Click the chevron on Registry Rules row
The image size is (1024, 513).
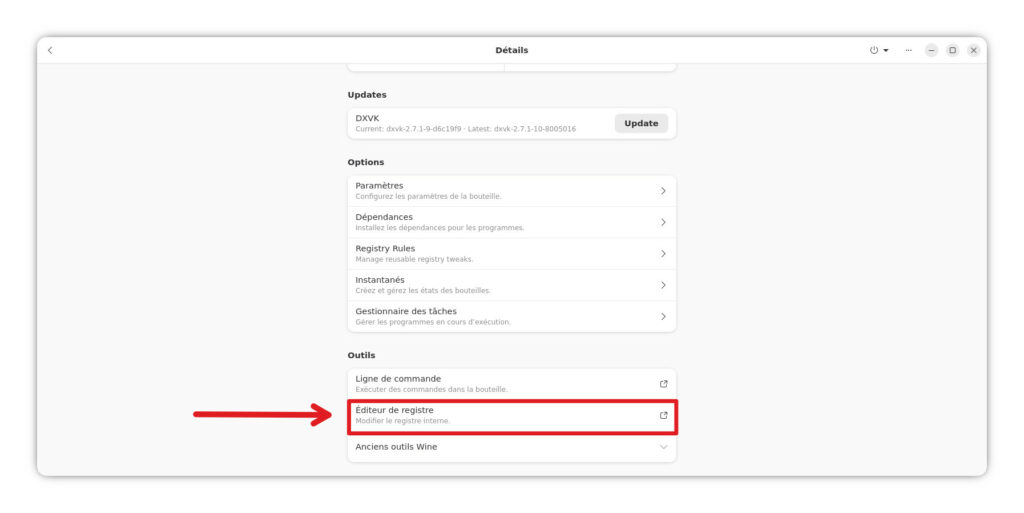(663, 254)
